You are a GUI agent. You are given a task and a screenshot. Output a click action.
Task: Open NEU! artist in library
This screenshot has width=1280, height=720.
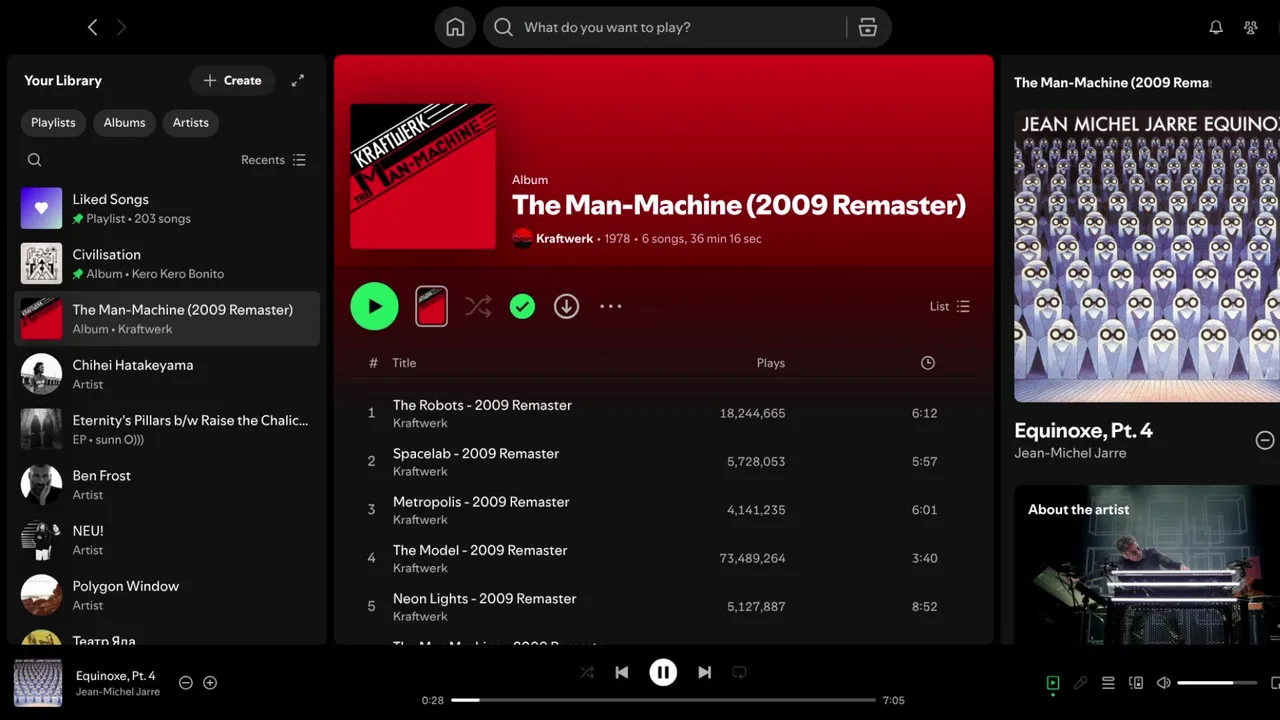pyautogui.click(x=167, y=540)
